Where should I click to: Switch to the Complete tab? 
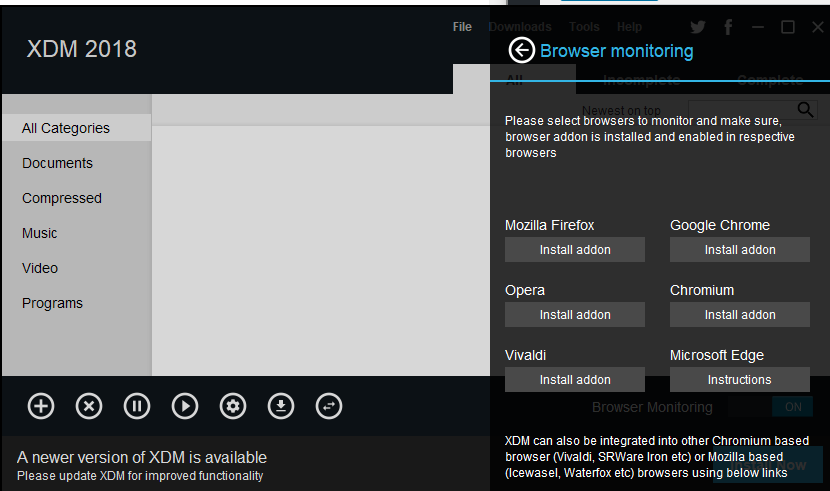point(770,80)
